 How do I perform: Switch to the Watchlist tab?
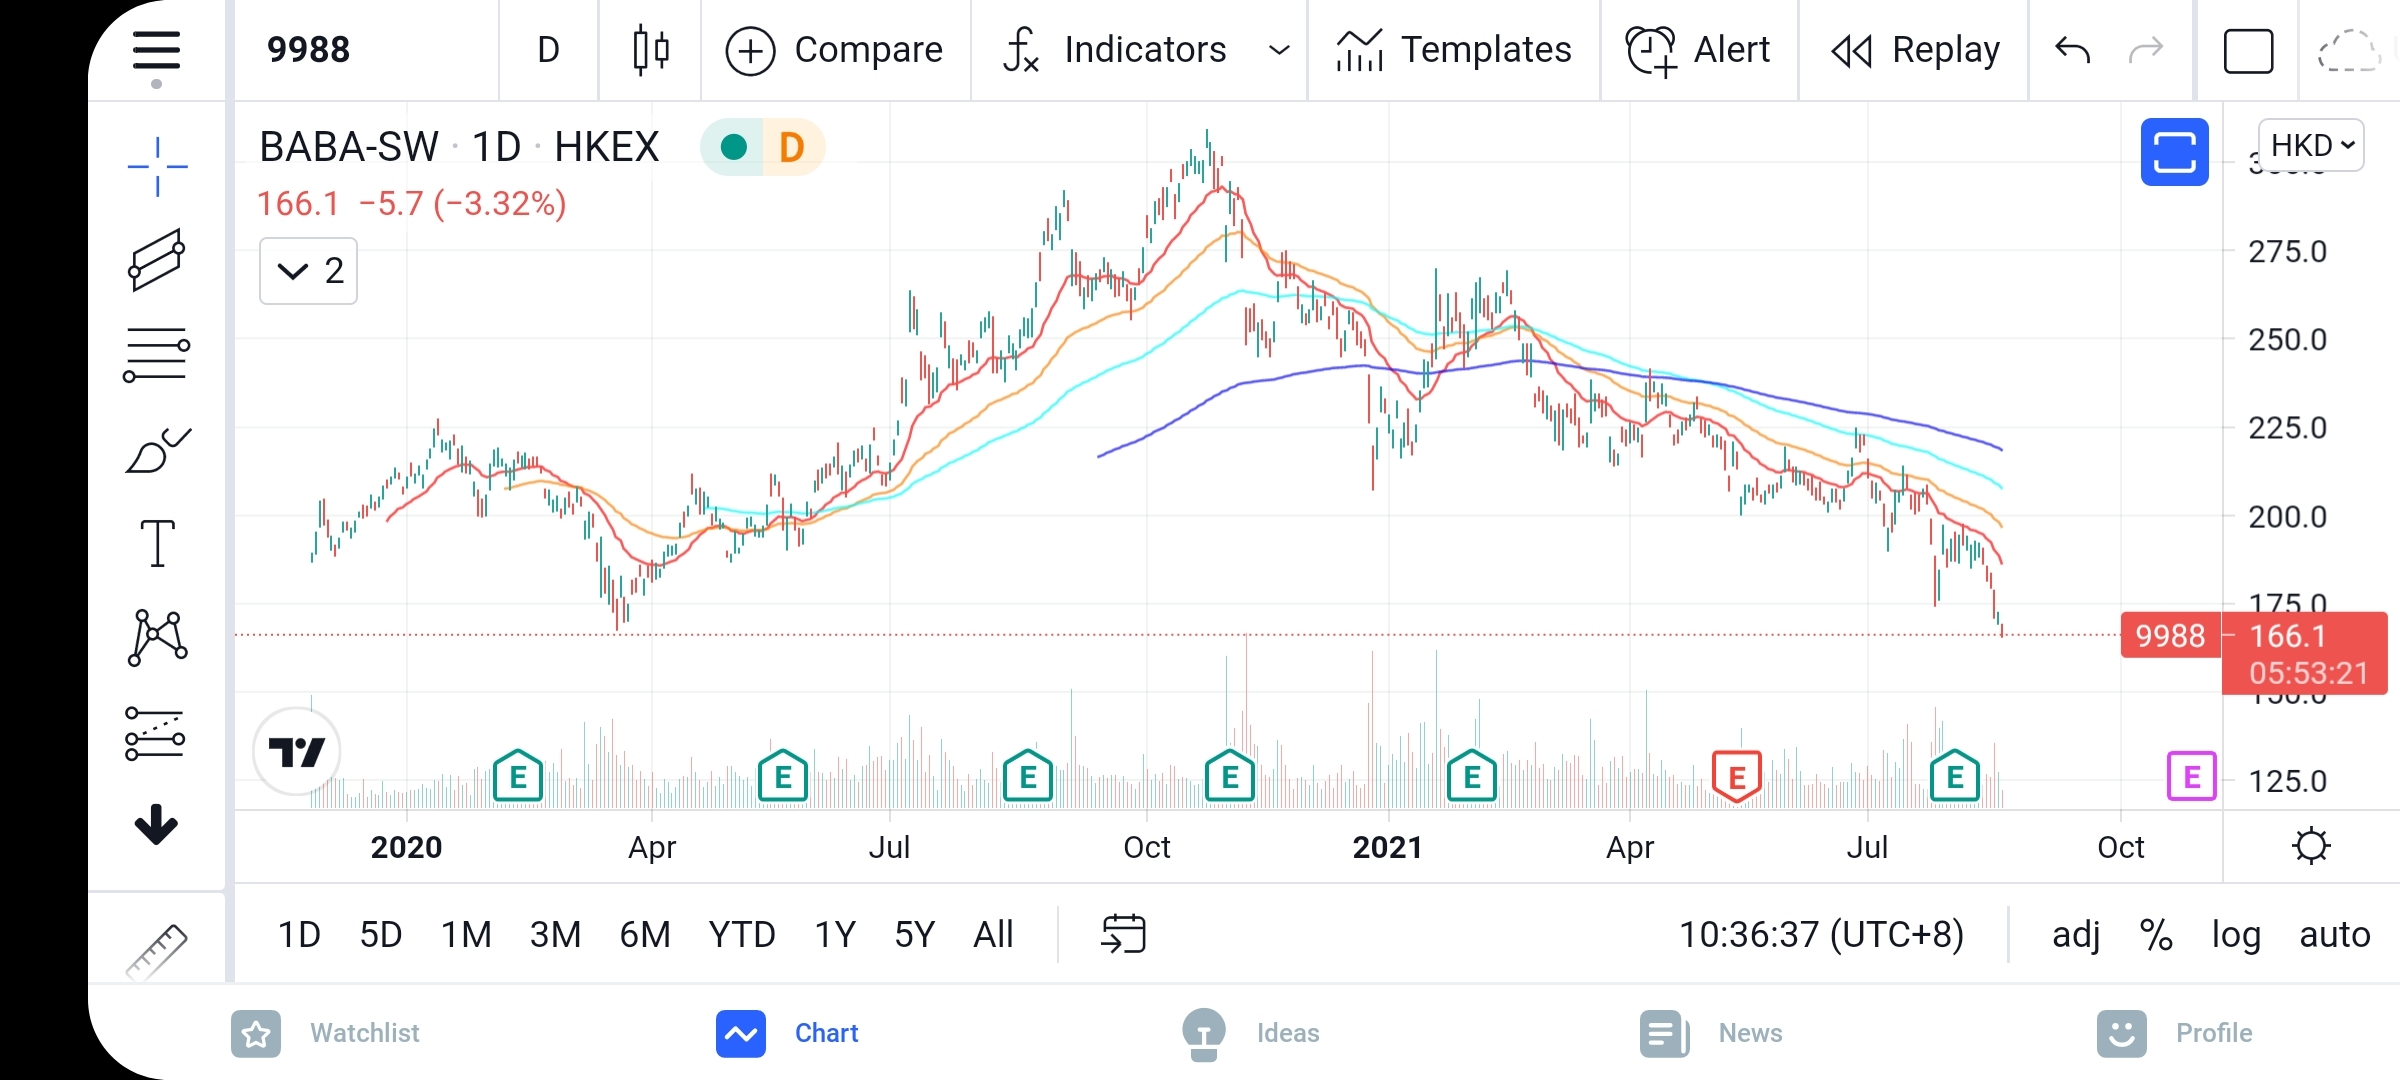325,1034
